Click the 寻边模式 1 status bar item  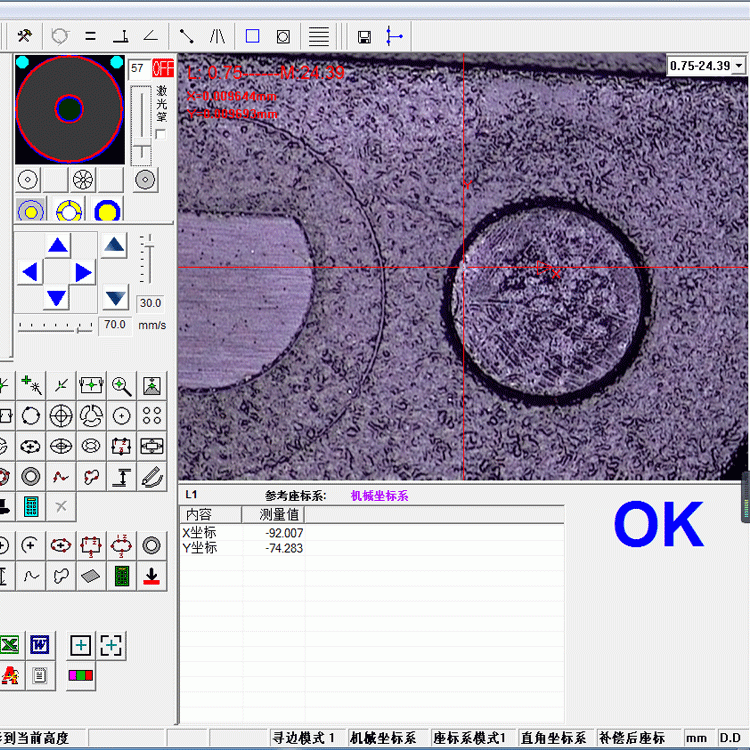coord(305,738)
